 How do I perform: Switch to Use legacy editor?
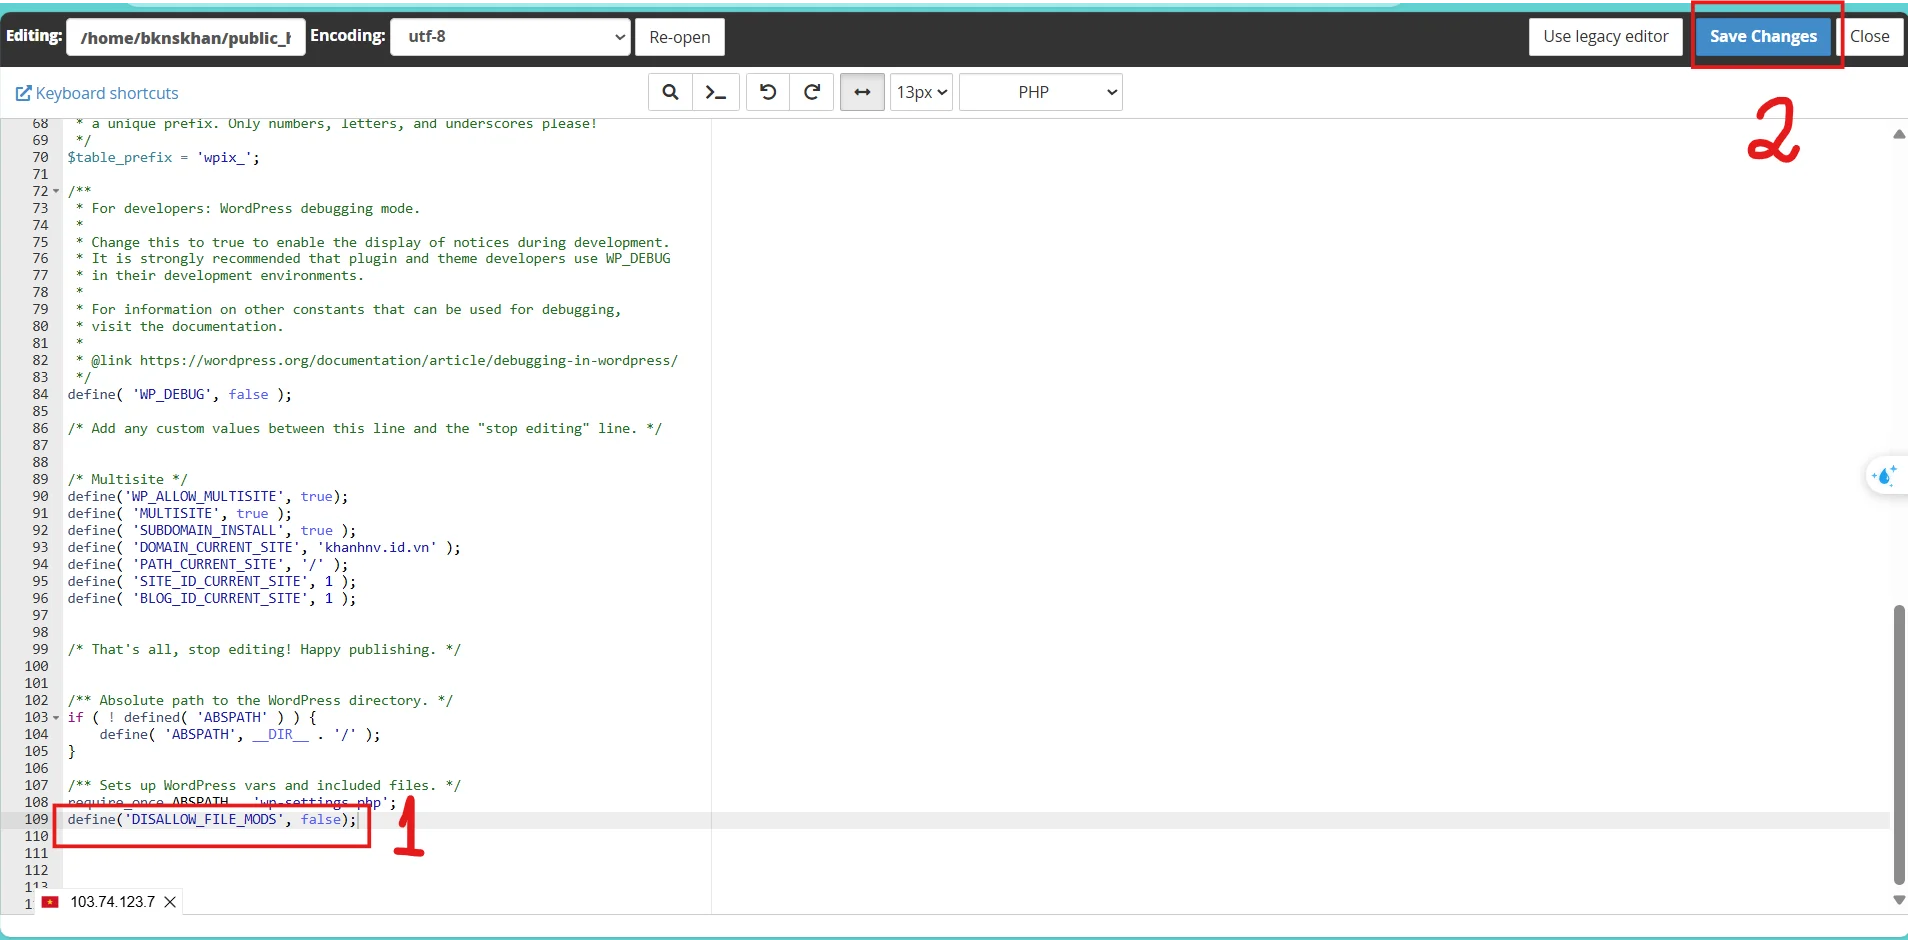click(1605, 37)
